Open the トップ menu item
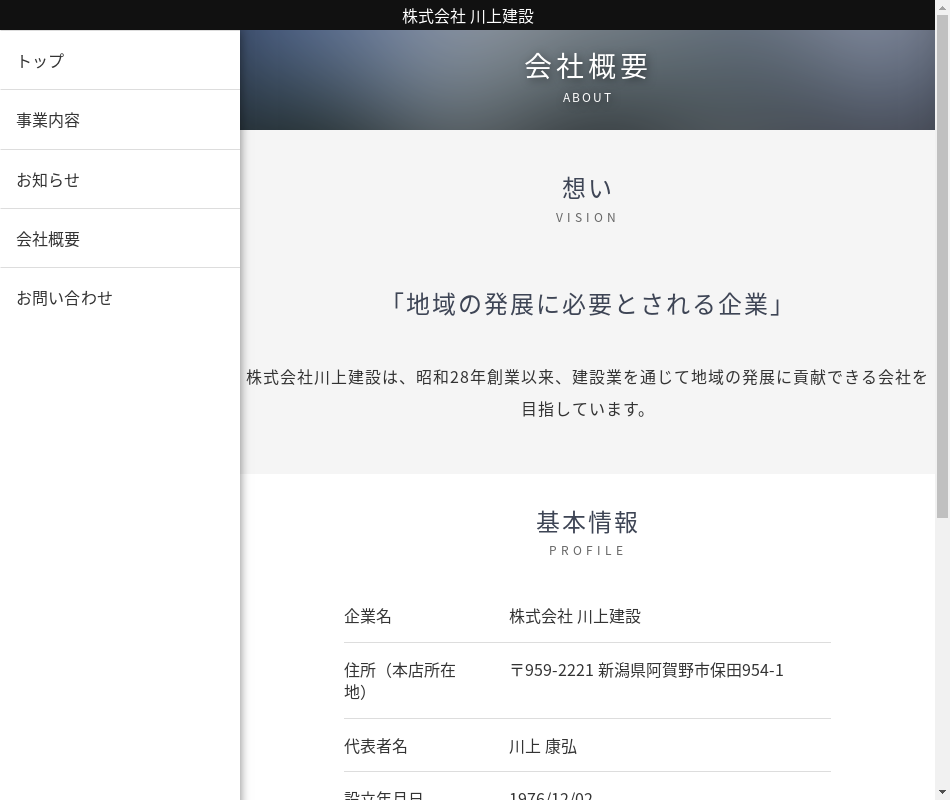This screenshot has width=950, height=800. point(40,61)
